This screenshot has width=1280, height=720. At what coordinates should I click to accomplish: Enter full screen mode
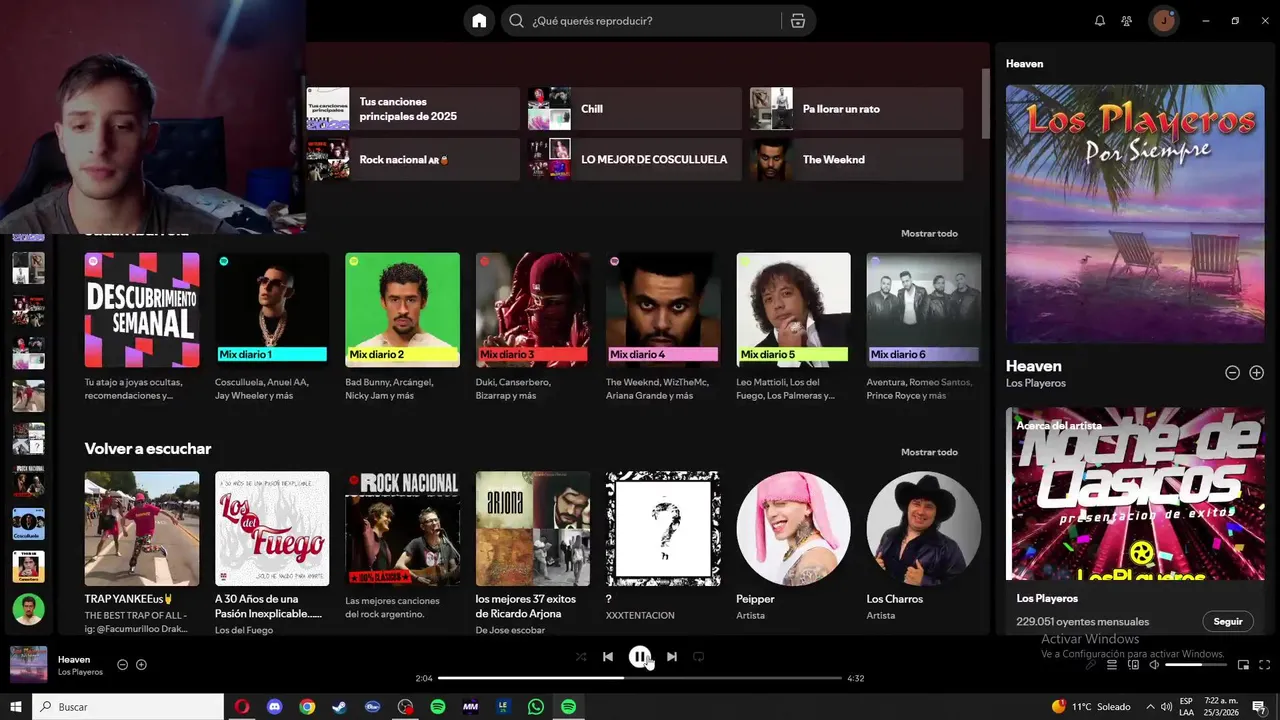tap(1265, 665)
